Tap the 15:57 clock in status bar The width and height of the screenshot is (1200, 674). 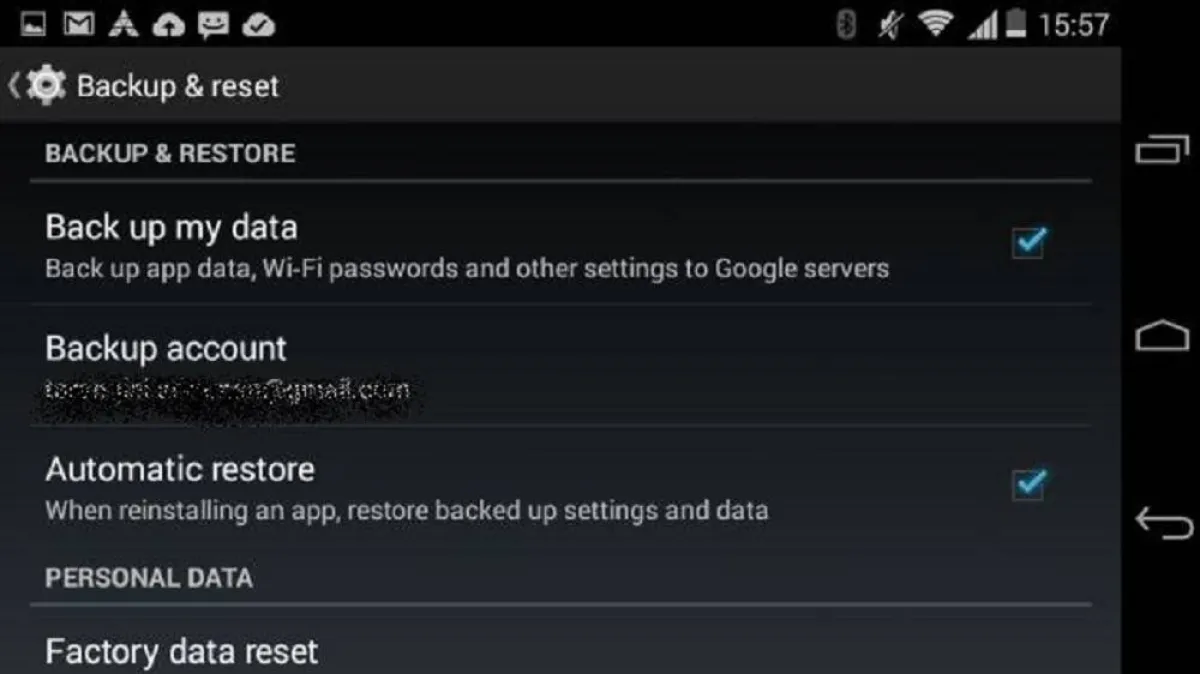1073,25
